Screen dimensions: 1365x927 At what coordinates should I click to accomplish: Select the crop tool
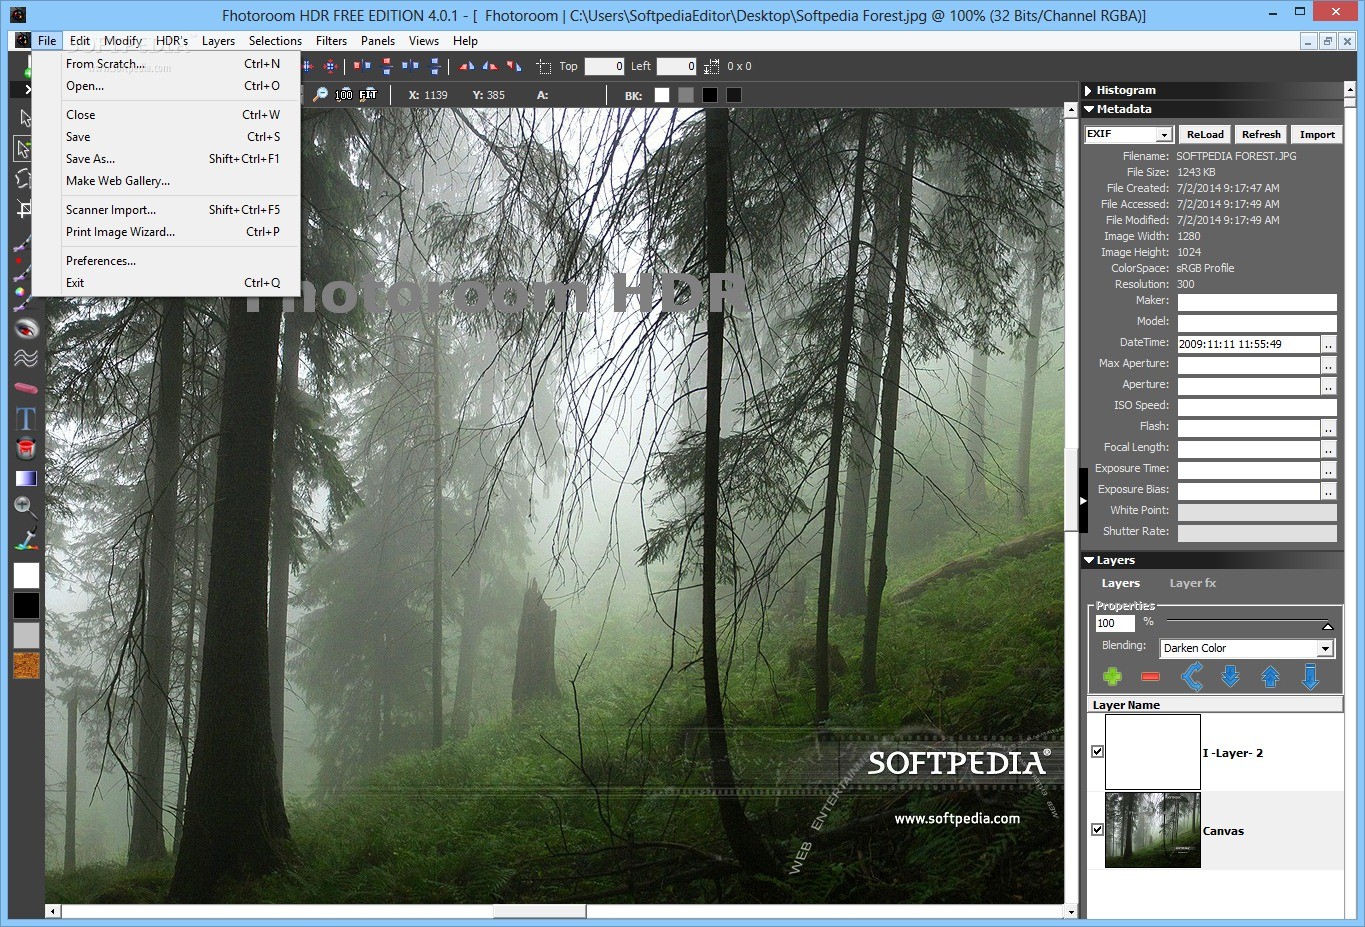click(x=24, y=209)
